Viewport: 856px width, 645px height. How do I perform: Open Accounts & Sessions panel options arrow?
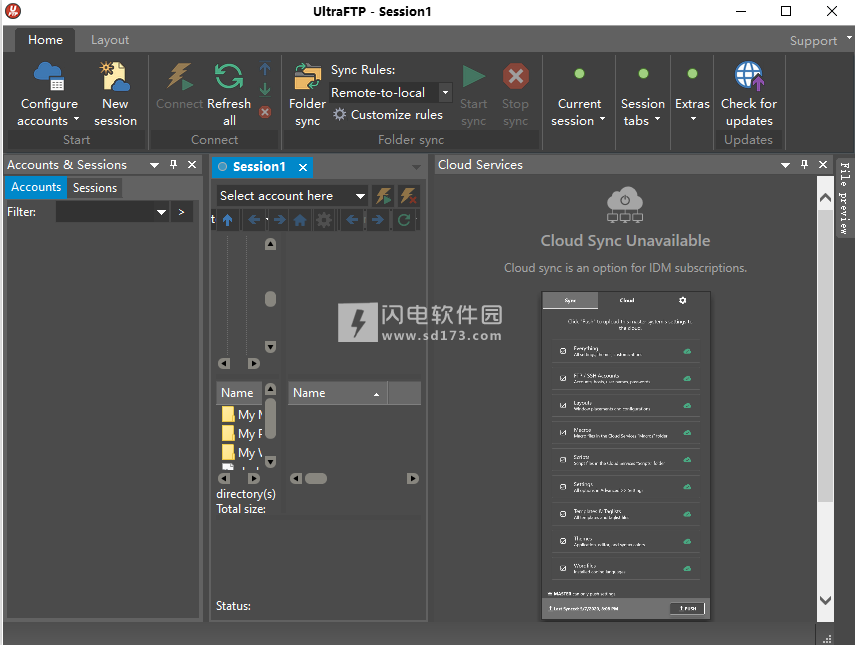(154, 165)
